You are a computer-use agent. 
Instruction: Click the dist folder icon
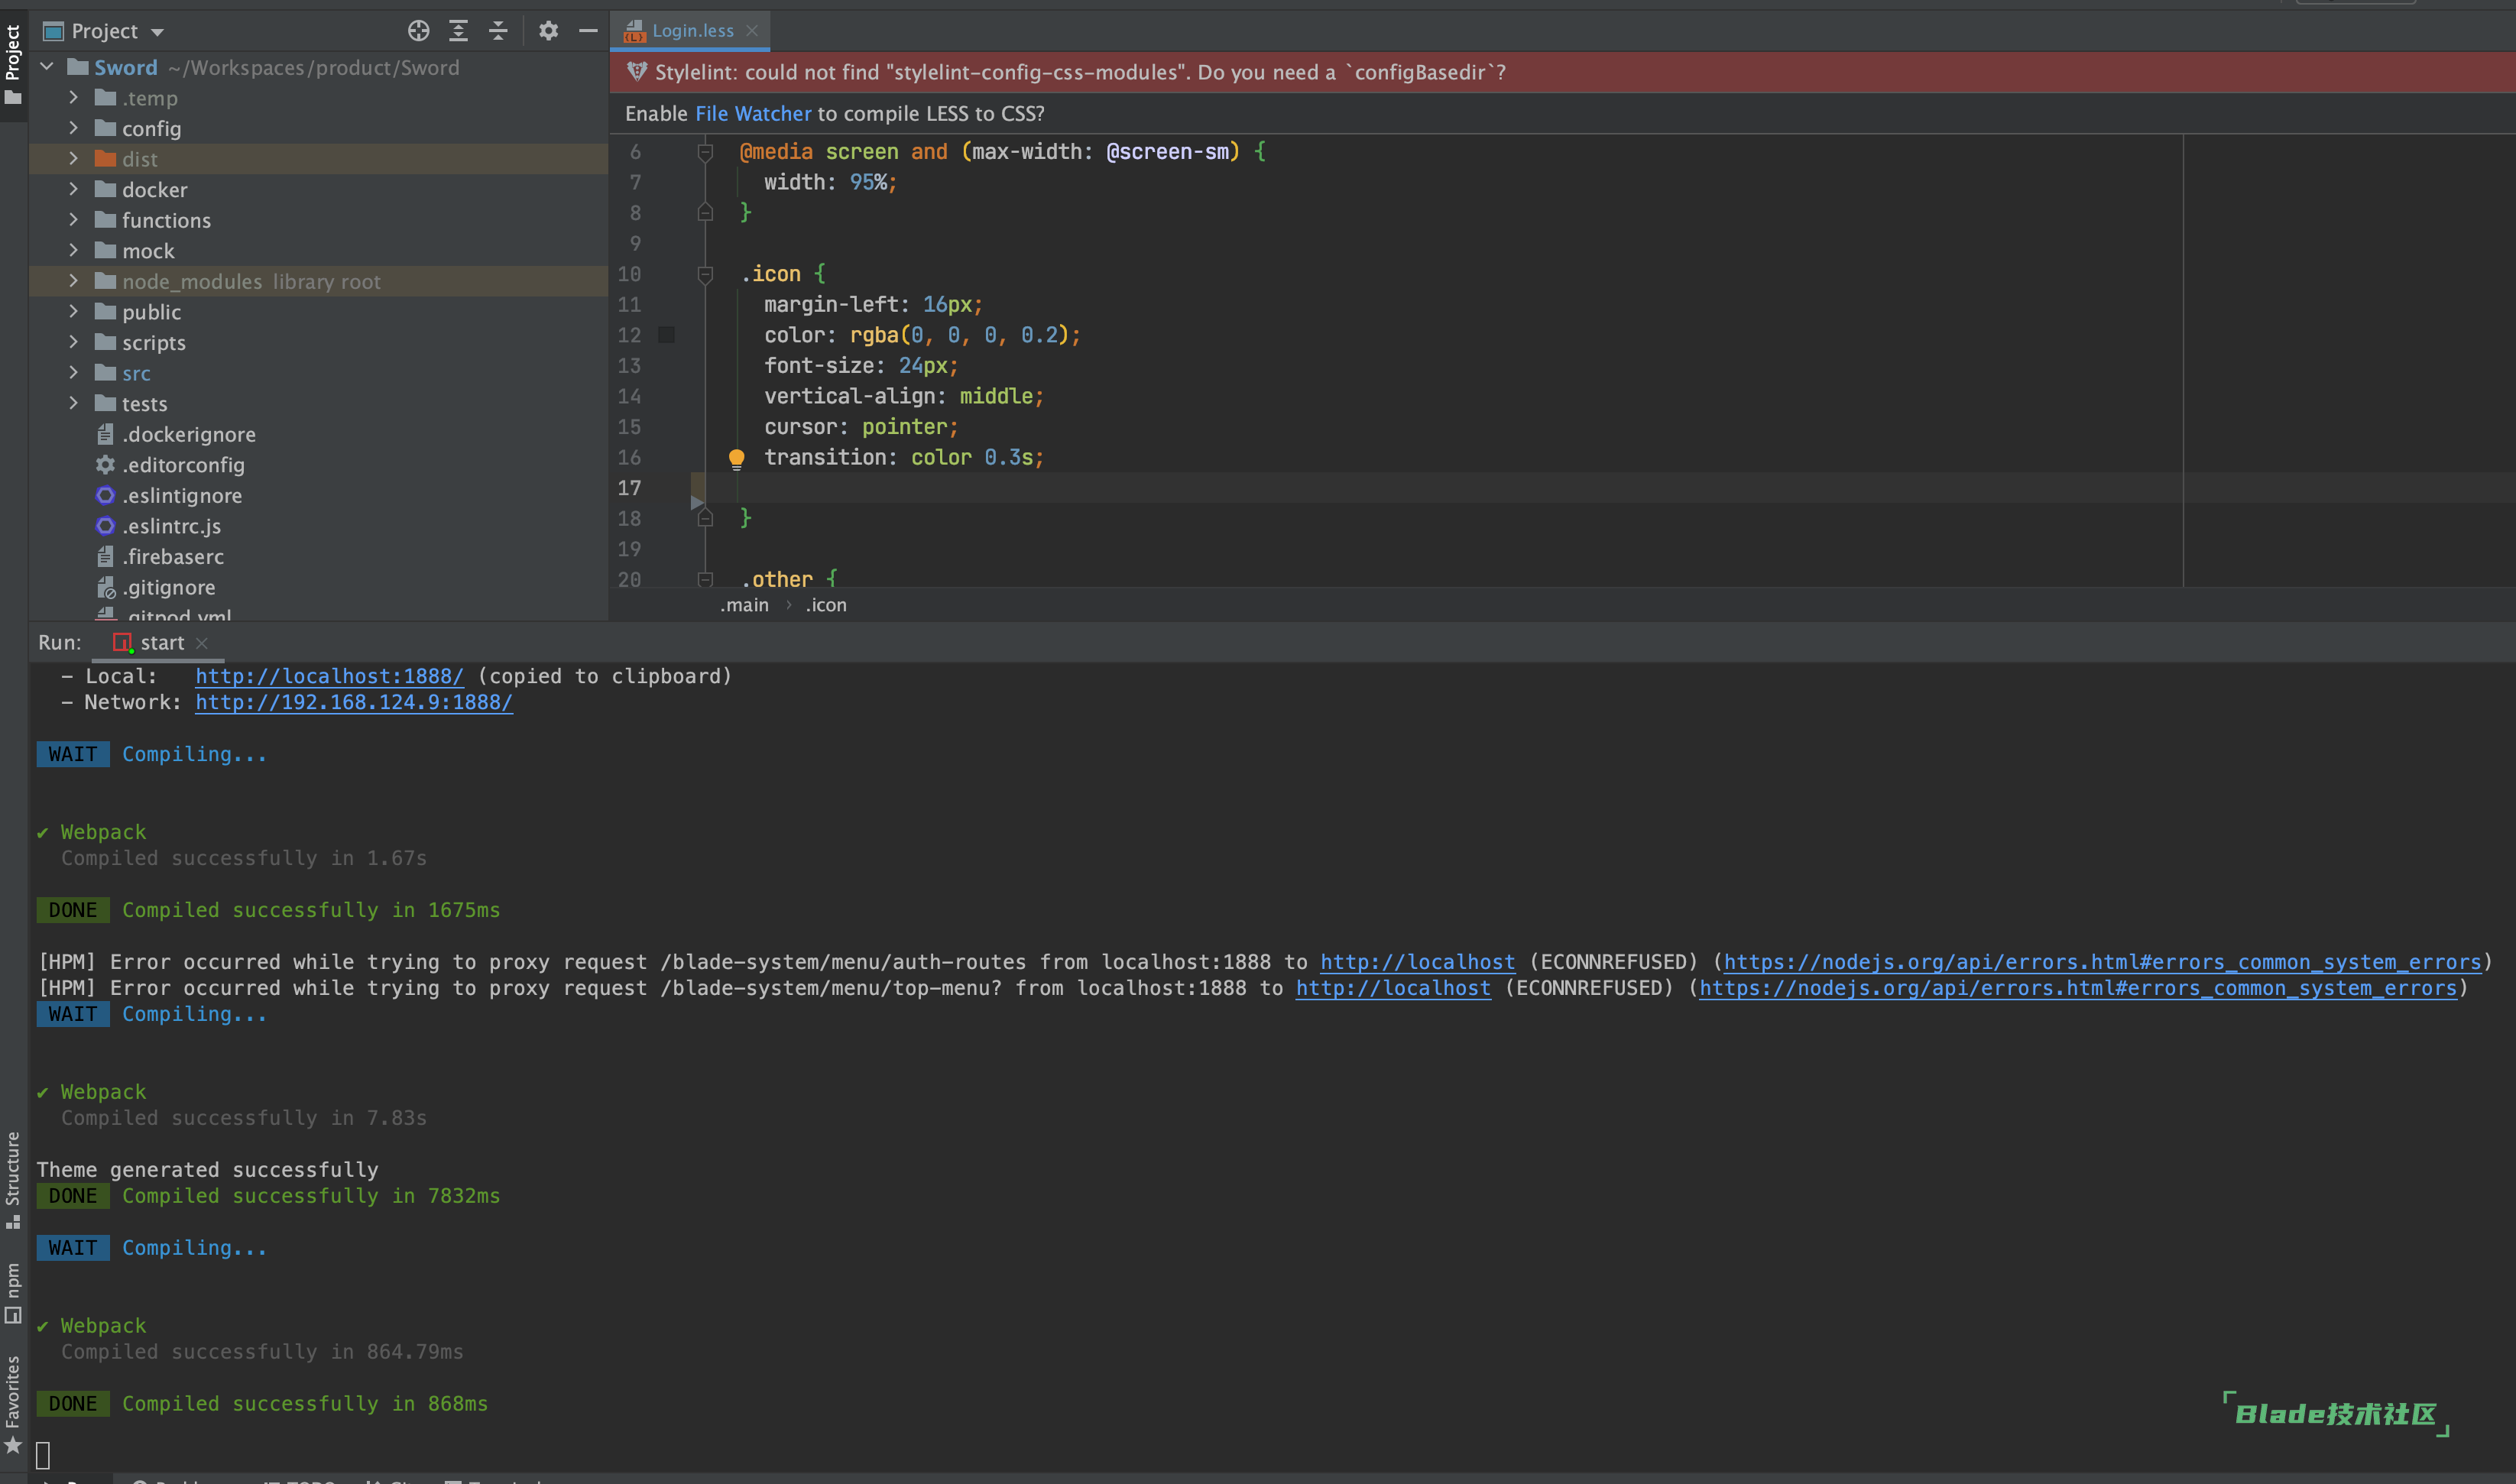(x=105, y=158)
